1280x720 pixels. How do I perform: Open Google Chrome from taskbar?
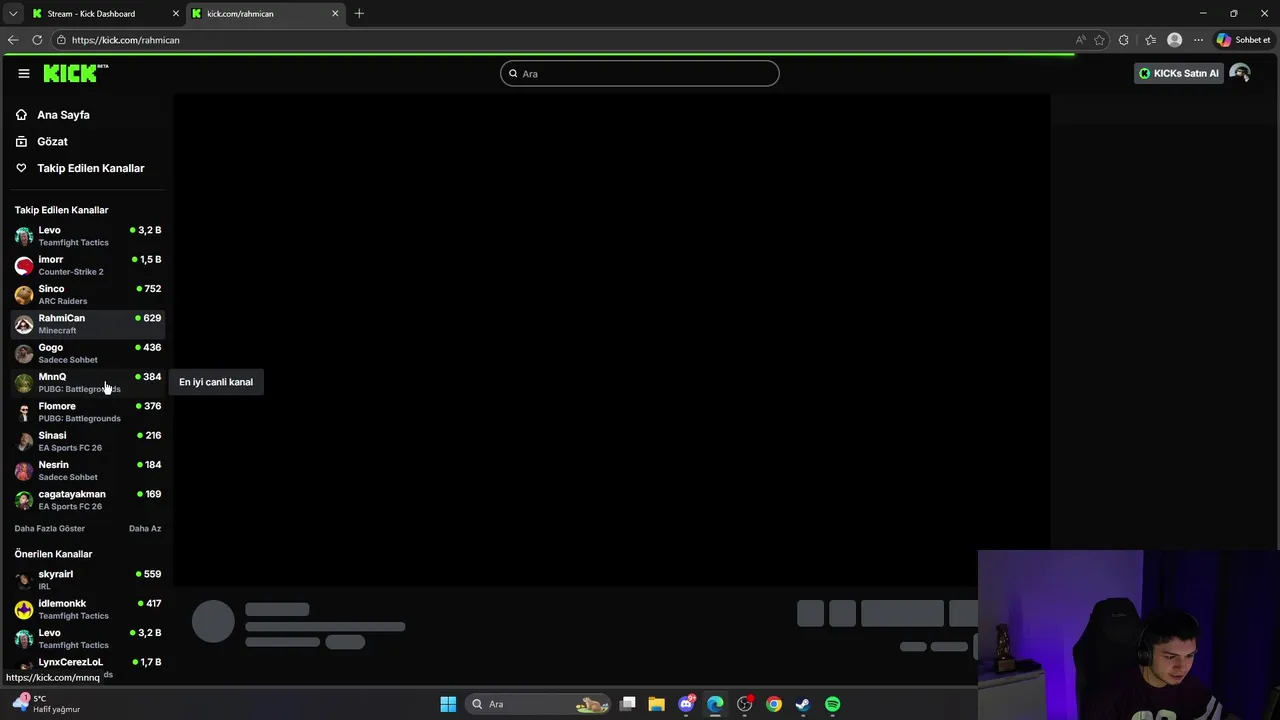pos(774,704)
